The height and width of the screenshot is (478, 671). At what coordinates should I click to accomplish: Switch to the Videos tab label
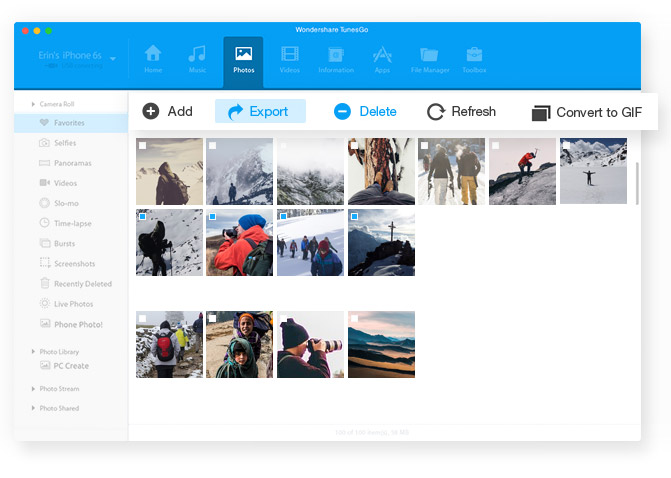click(x=290, y=70)
